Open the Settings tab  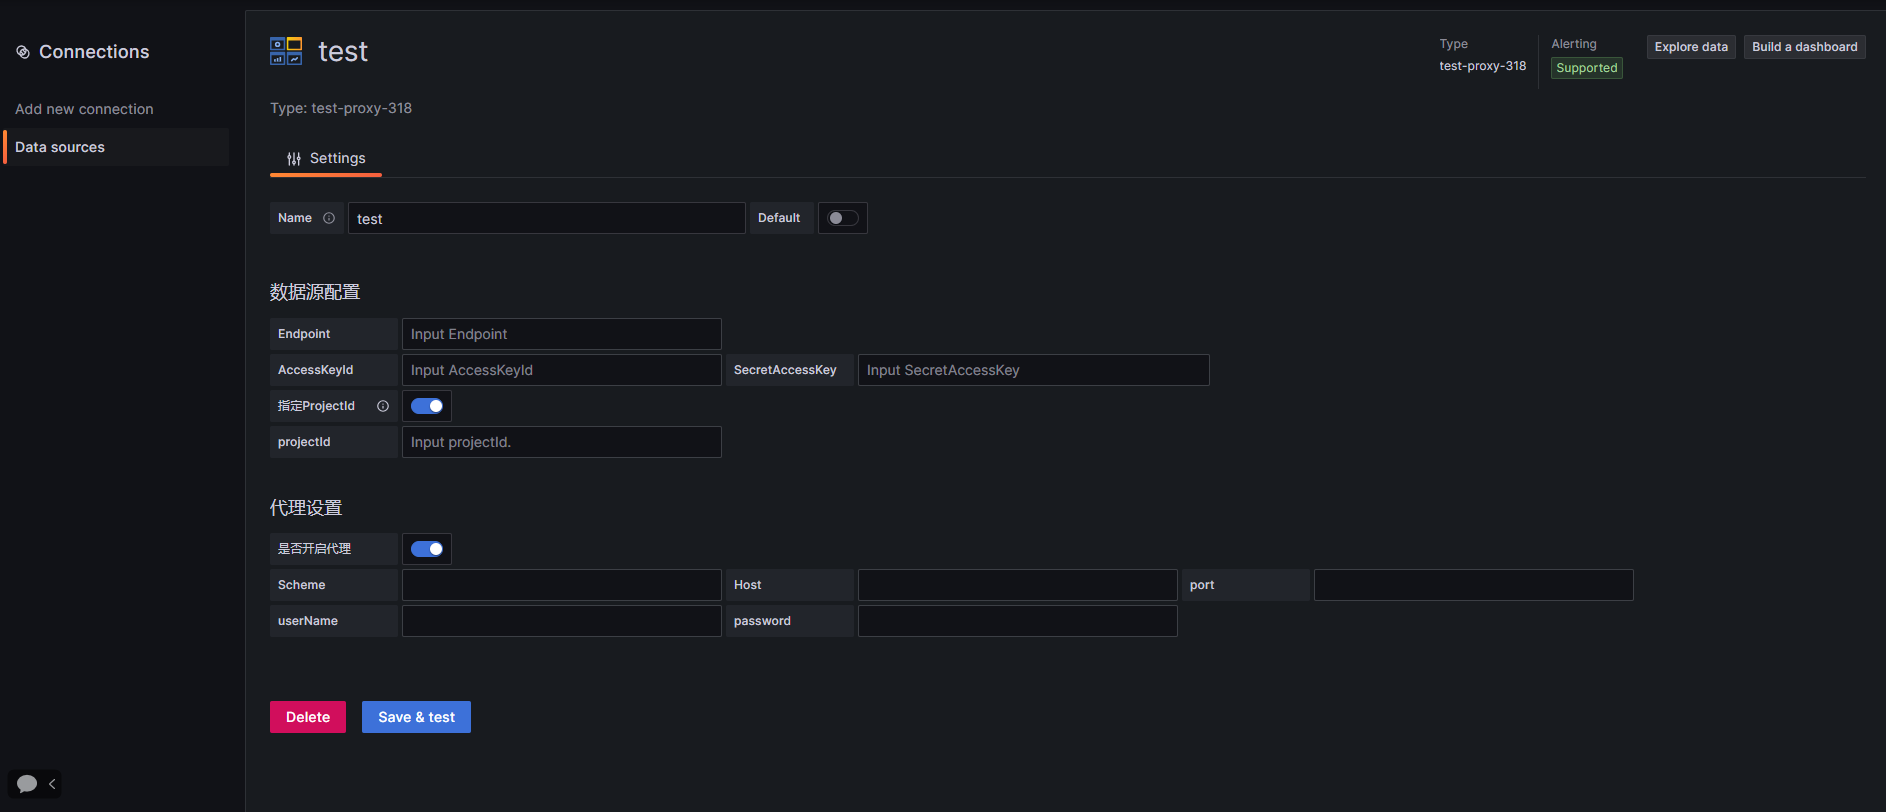pos(326,158)
